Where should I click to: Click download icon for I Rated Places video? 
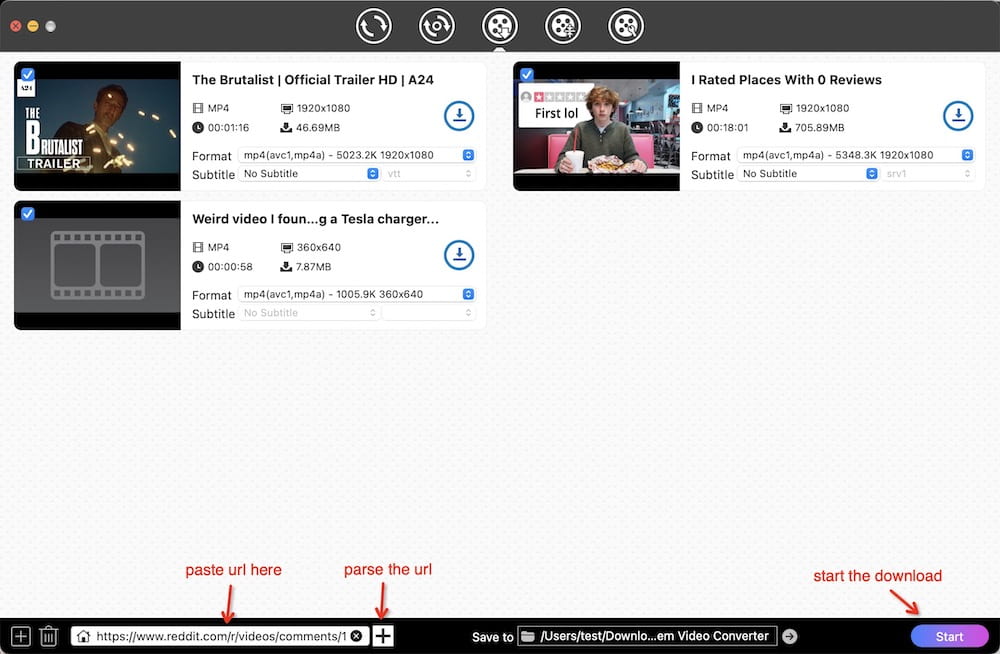[x=957, y=116]
